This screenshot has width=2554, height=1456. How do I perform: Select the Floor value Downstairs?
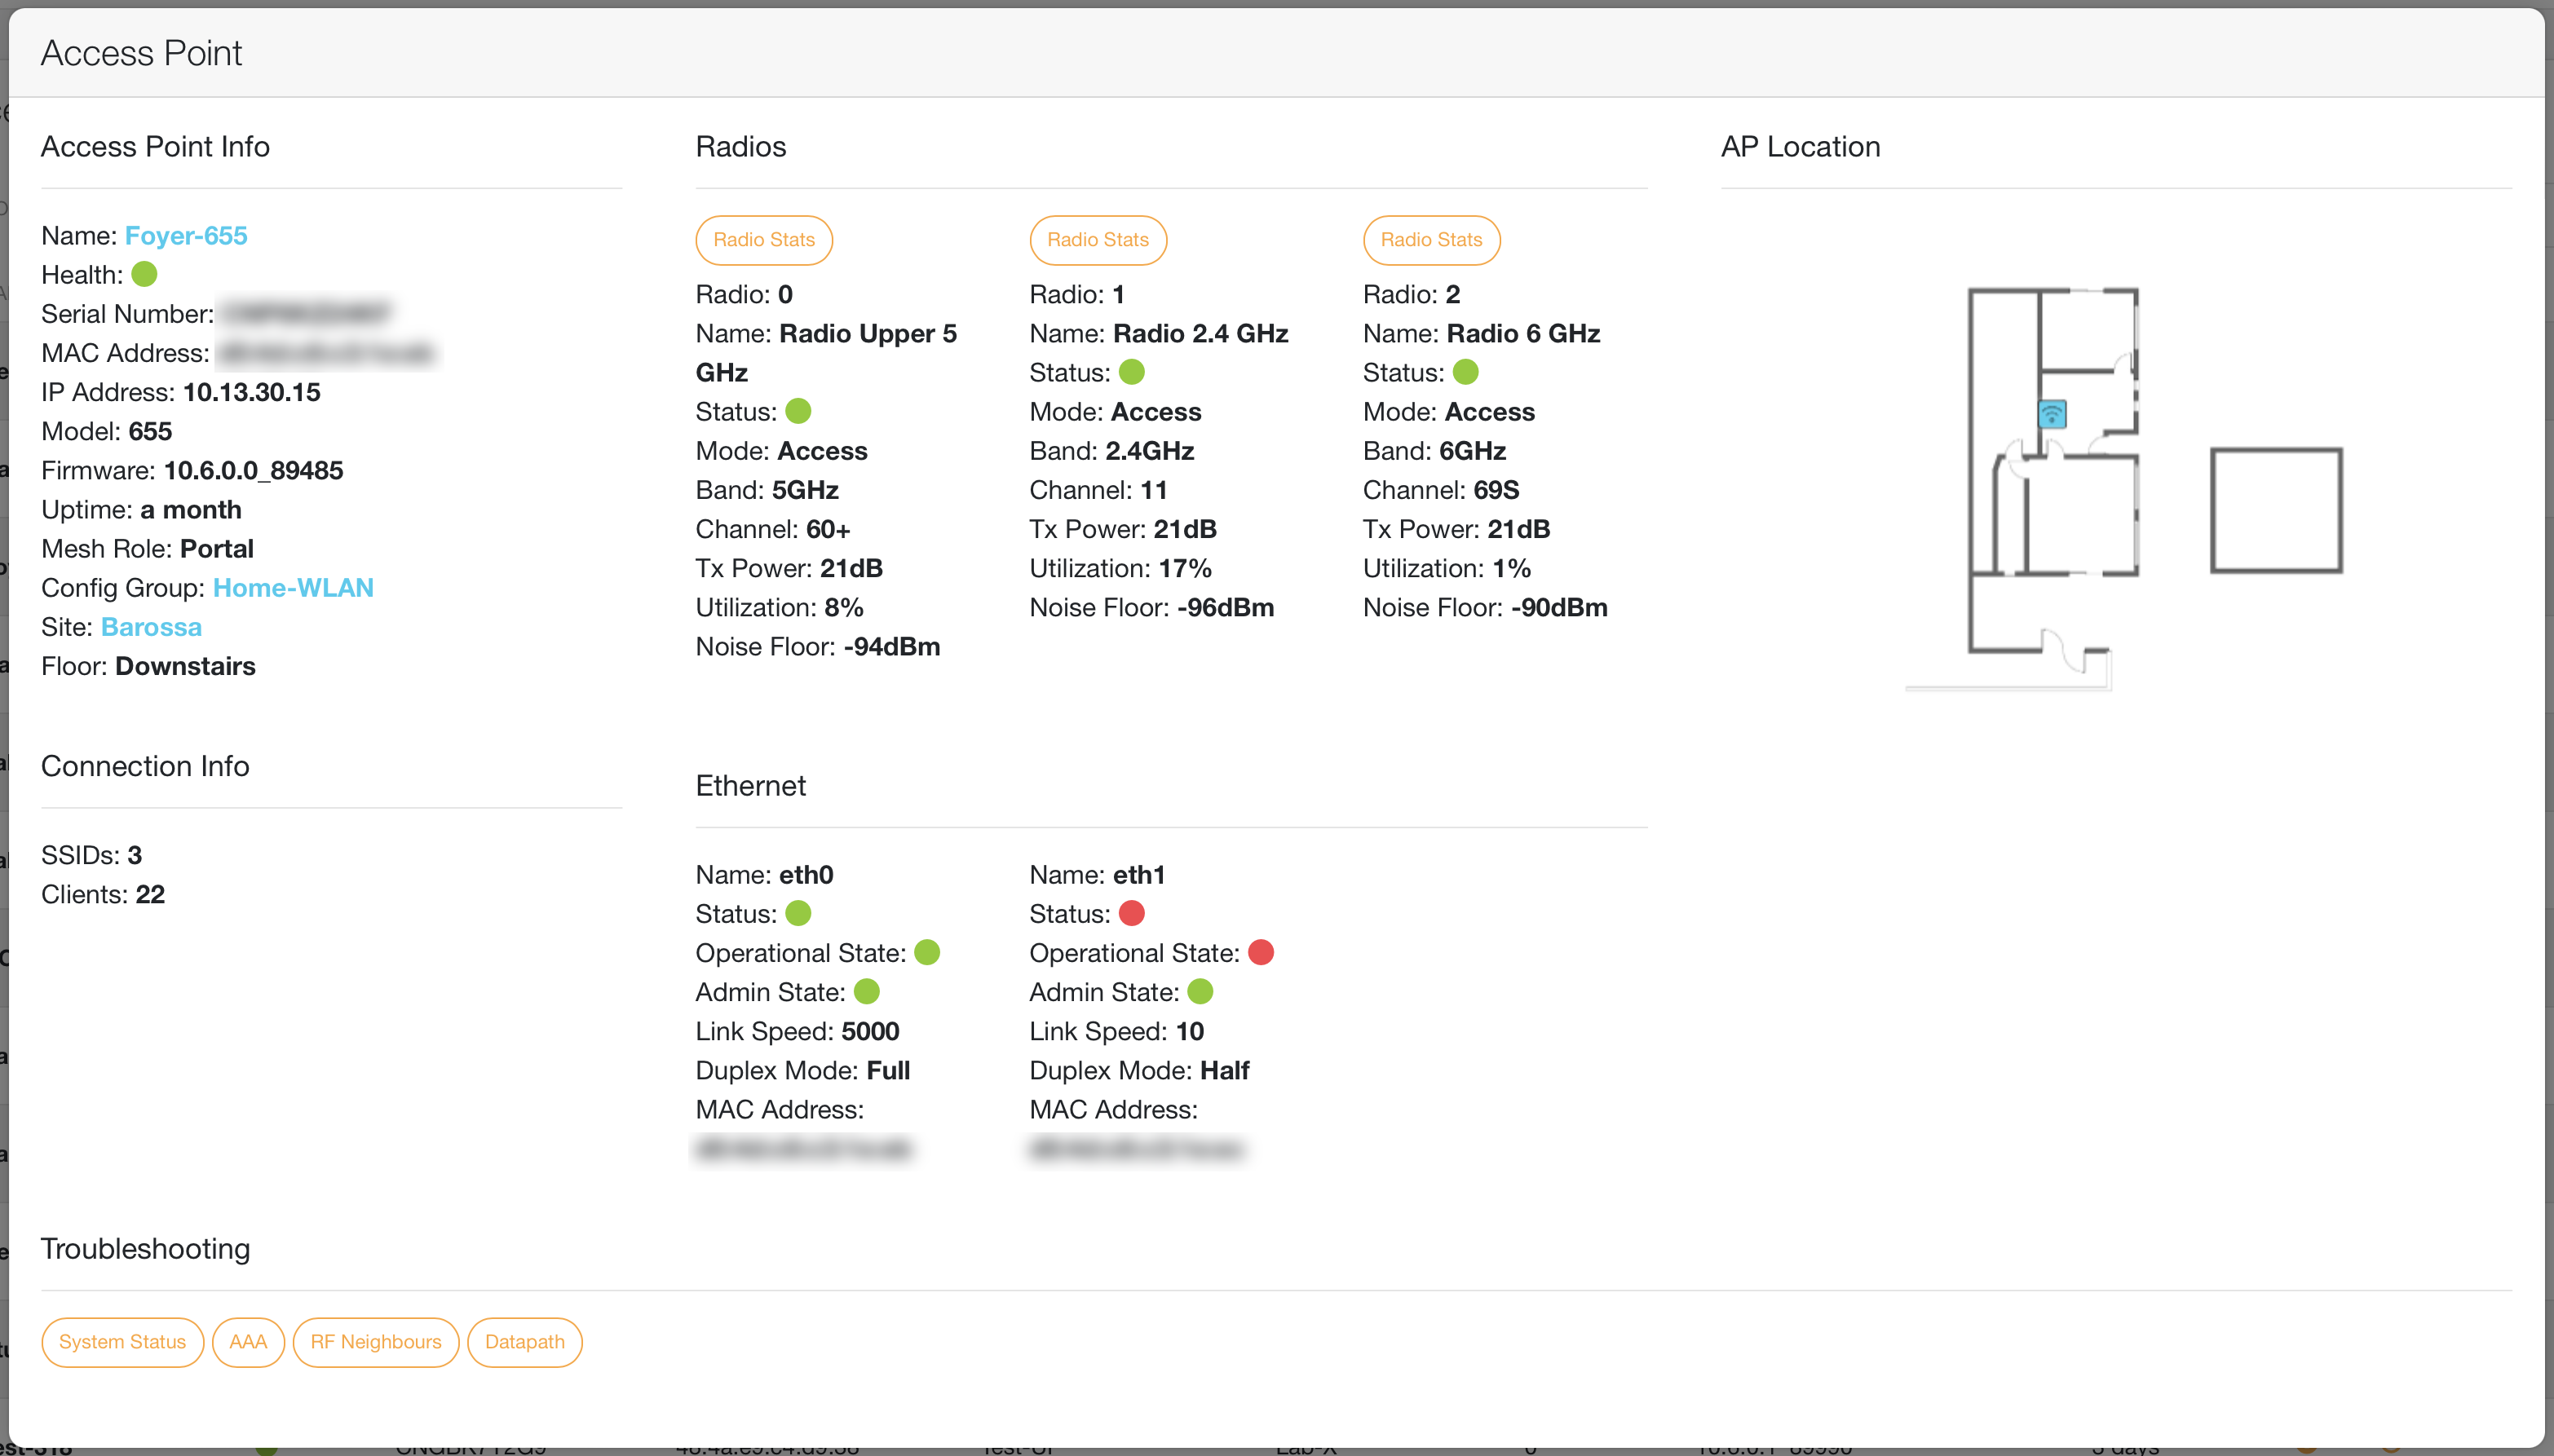[186, 666]
